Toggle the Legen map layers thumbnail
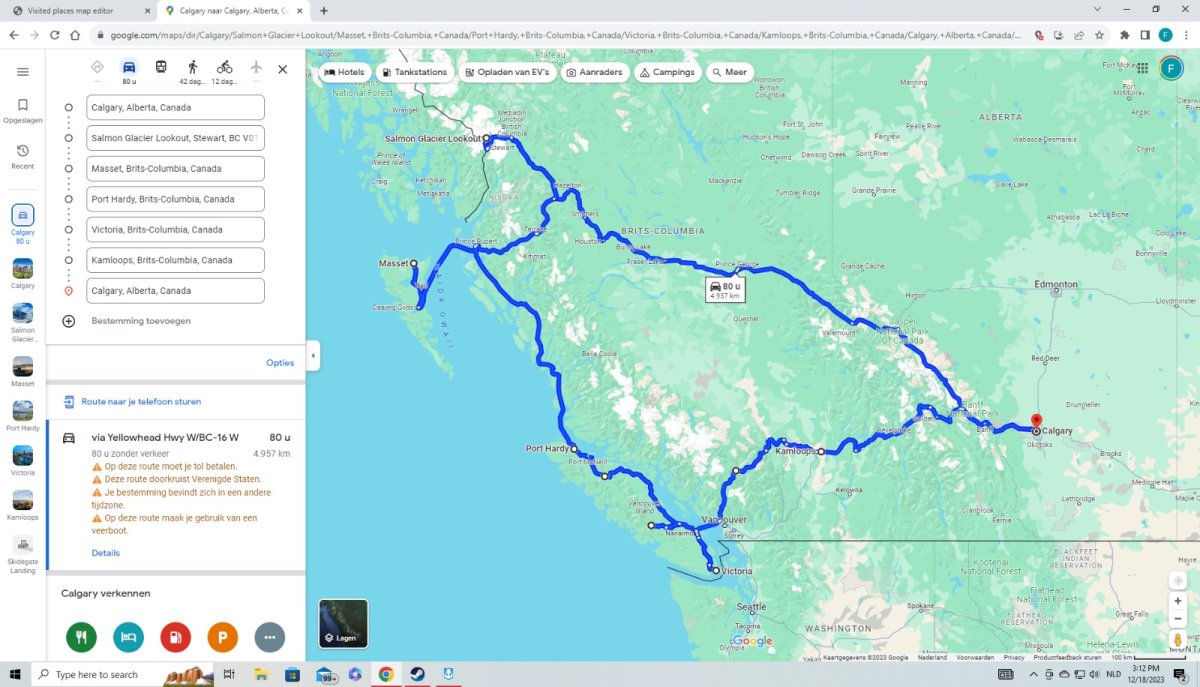The image size is (1200, 687). click(343, 623)
